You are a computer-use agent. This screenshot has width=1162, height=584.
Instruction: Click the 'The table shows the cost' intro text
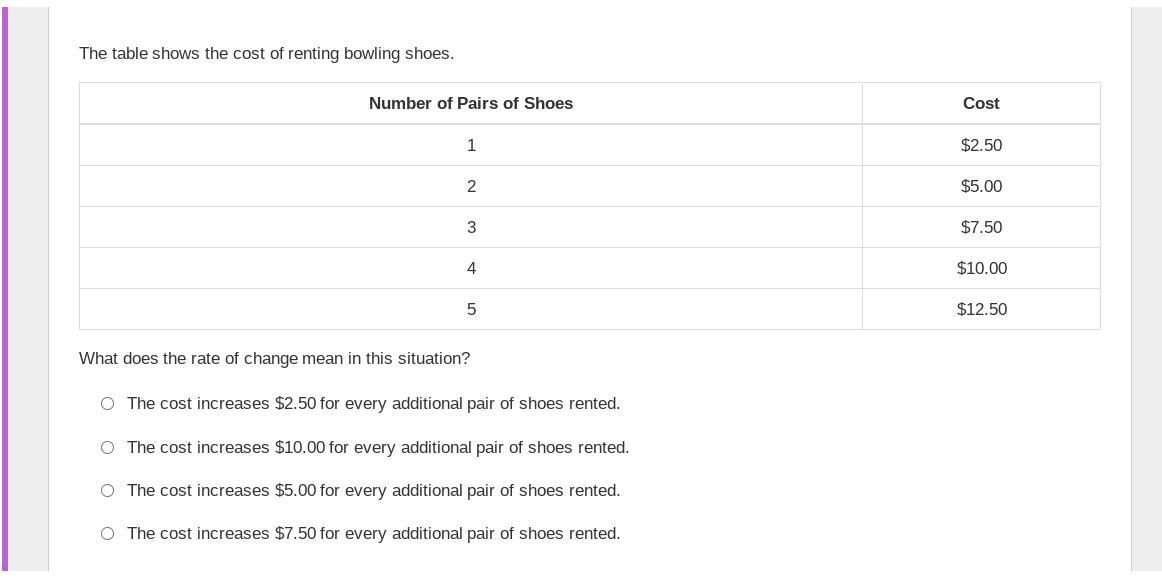pyautogui.click(x=266, y=54)
